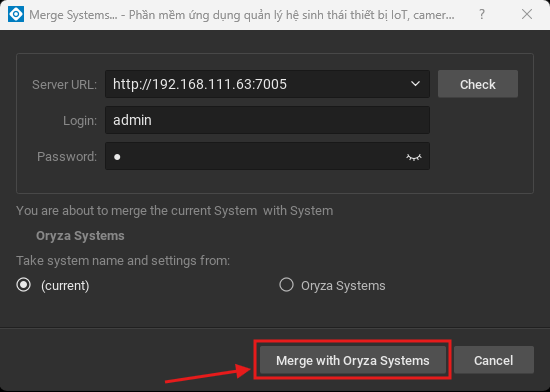Close the Merge Systems dialog
The height and width of the screenshot is (392, 550).
[527, 14]
